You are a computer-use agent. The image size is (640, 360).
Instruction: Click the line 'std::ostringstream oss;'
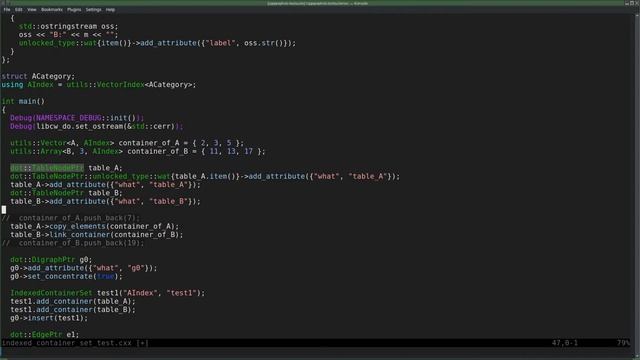pyautogui.click(x=68, y=26)
